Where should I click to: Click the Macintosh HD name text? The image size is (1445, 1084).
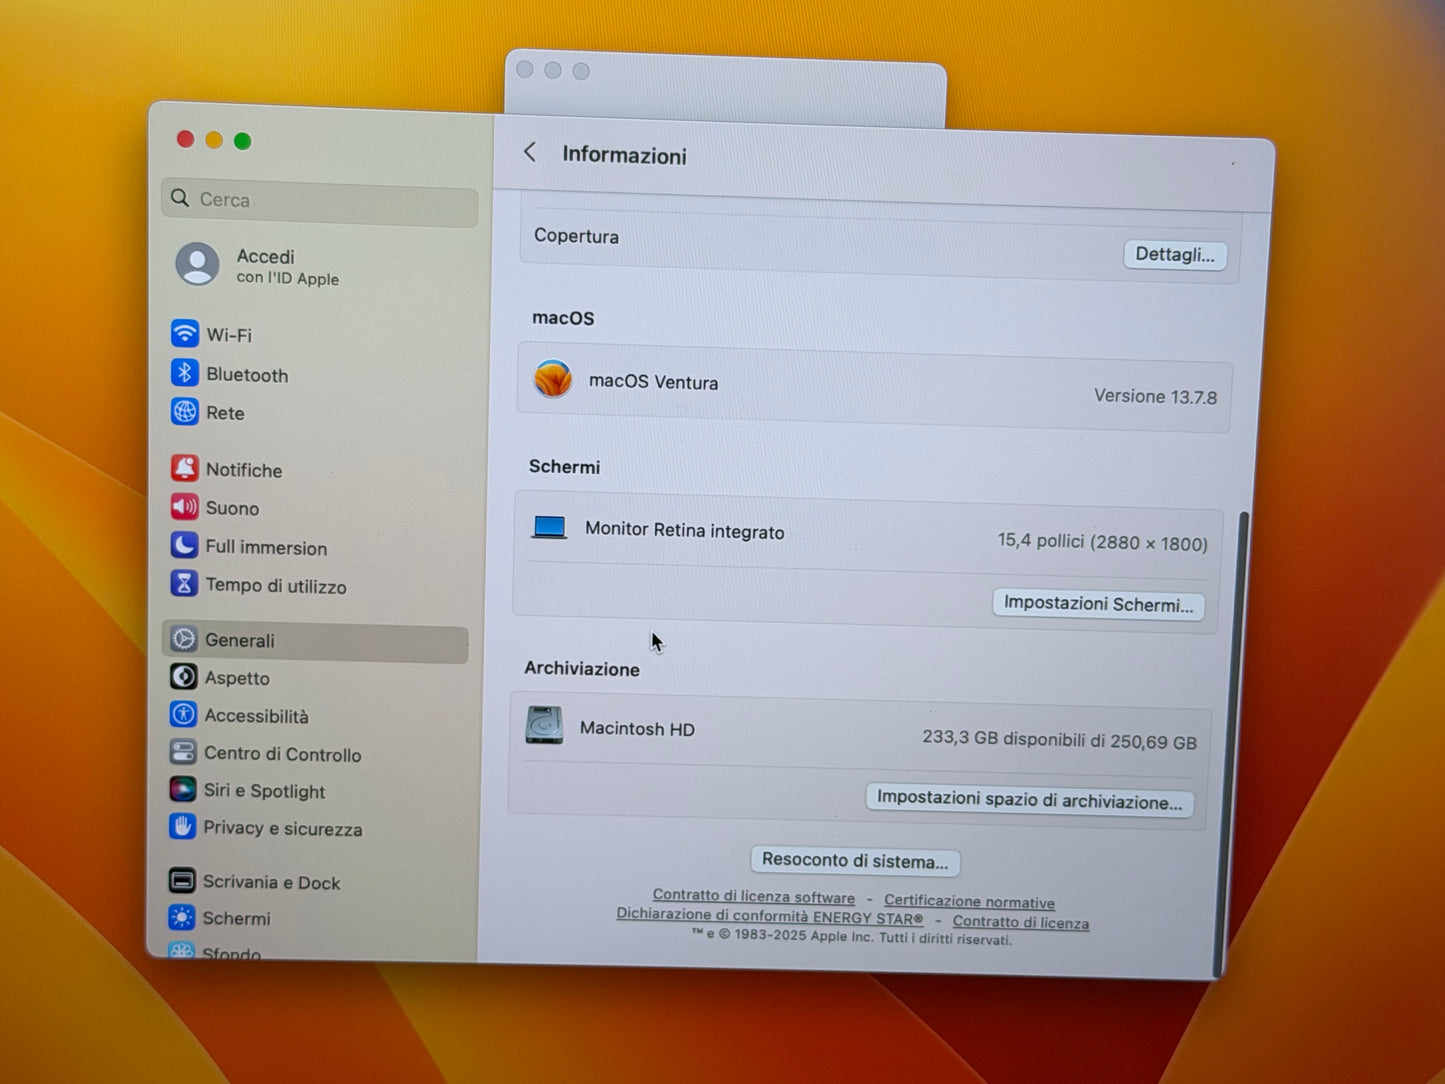pyautogui.click(x=637, y=728)
